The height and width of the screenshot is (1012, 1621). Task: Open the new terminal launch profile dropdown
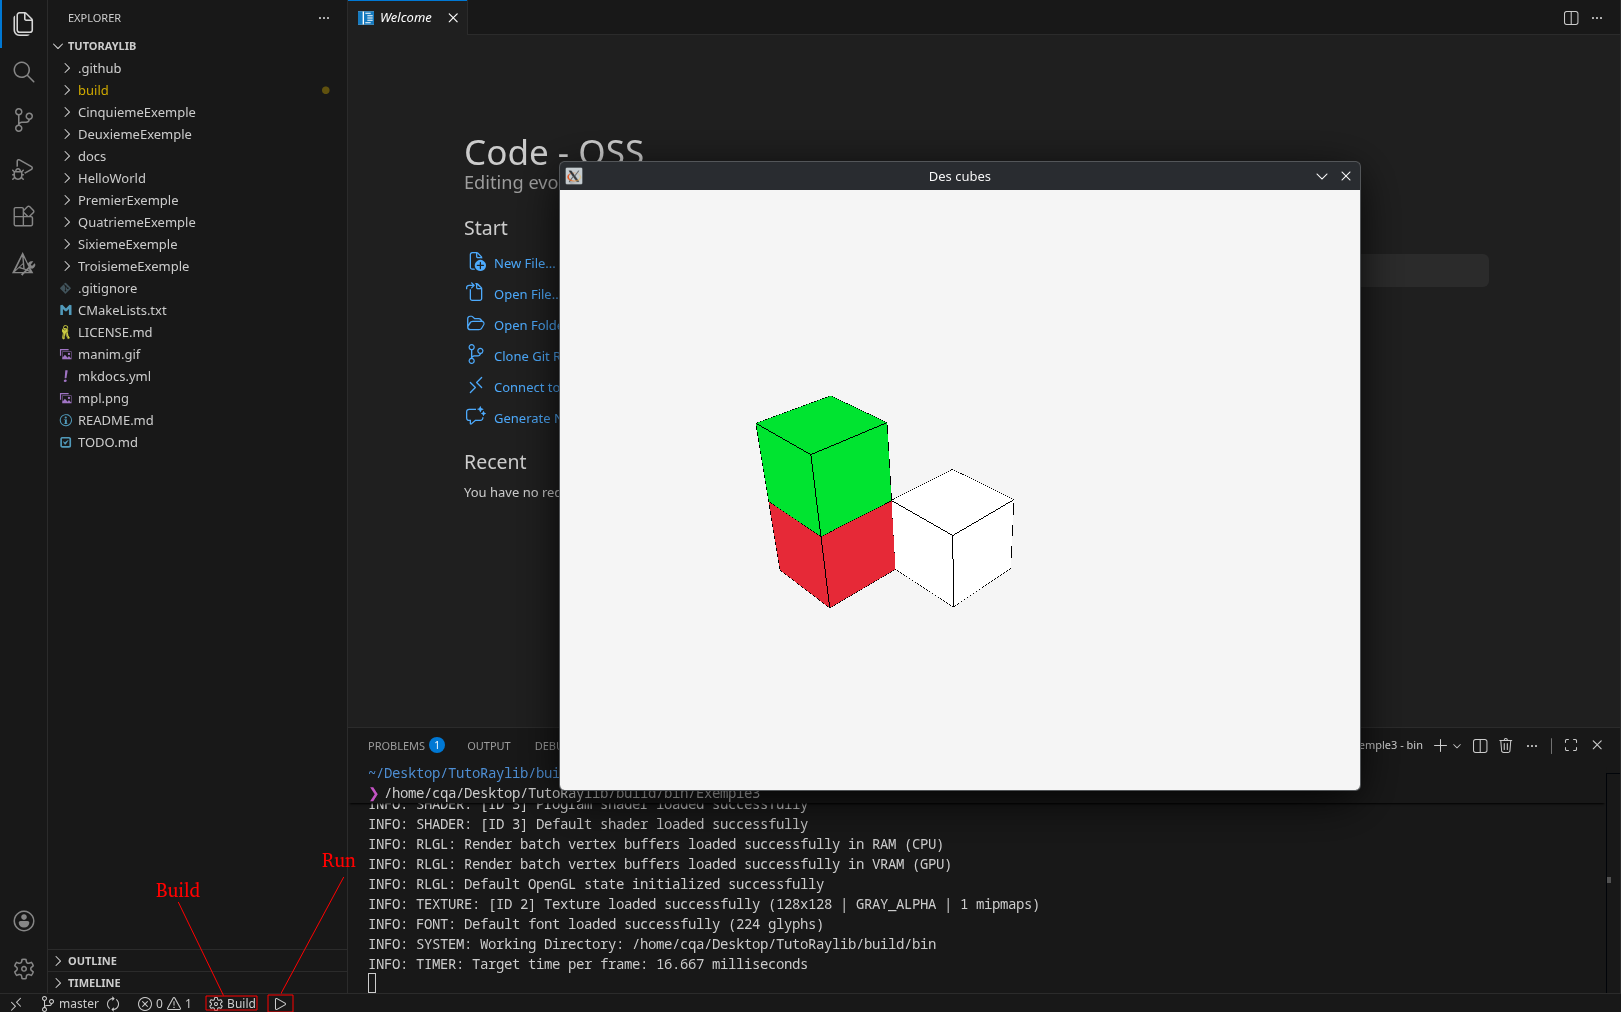pos(1457,746)
